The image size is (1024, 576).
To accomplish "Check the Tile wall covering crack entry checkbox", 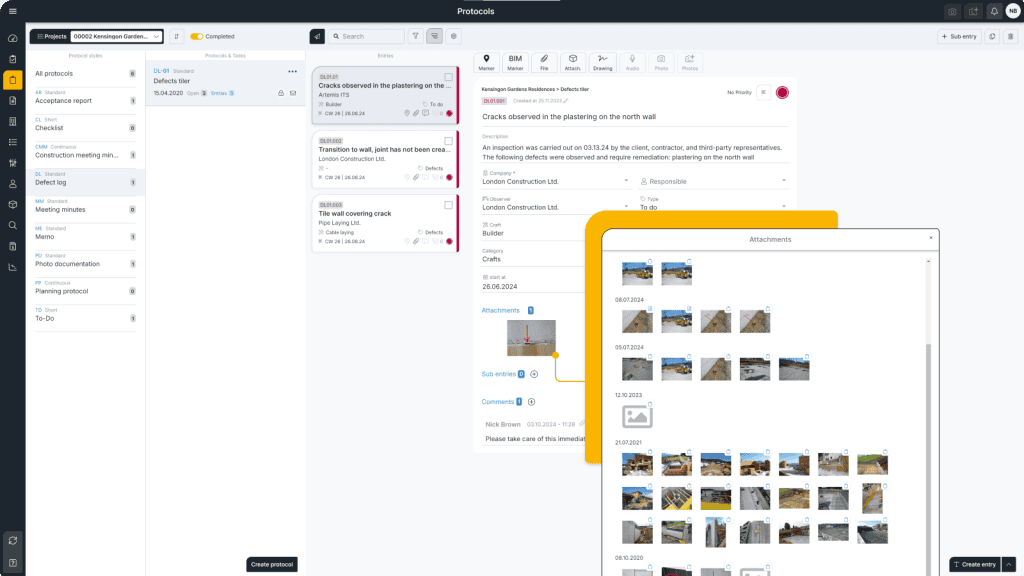I will [448, 205].
